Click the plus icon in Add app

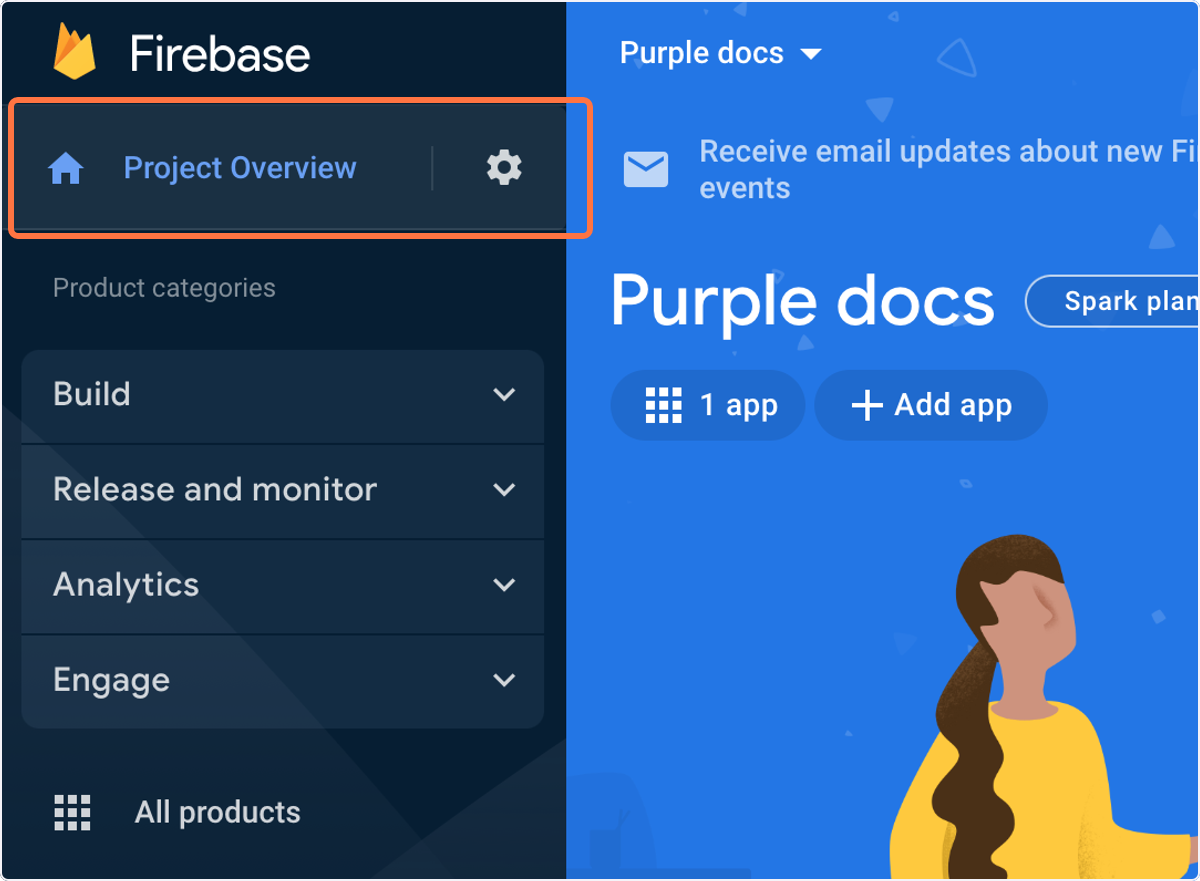click(x=866, y=406)
